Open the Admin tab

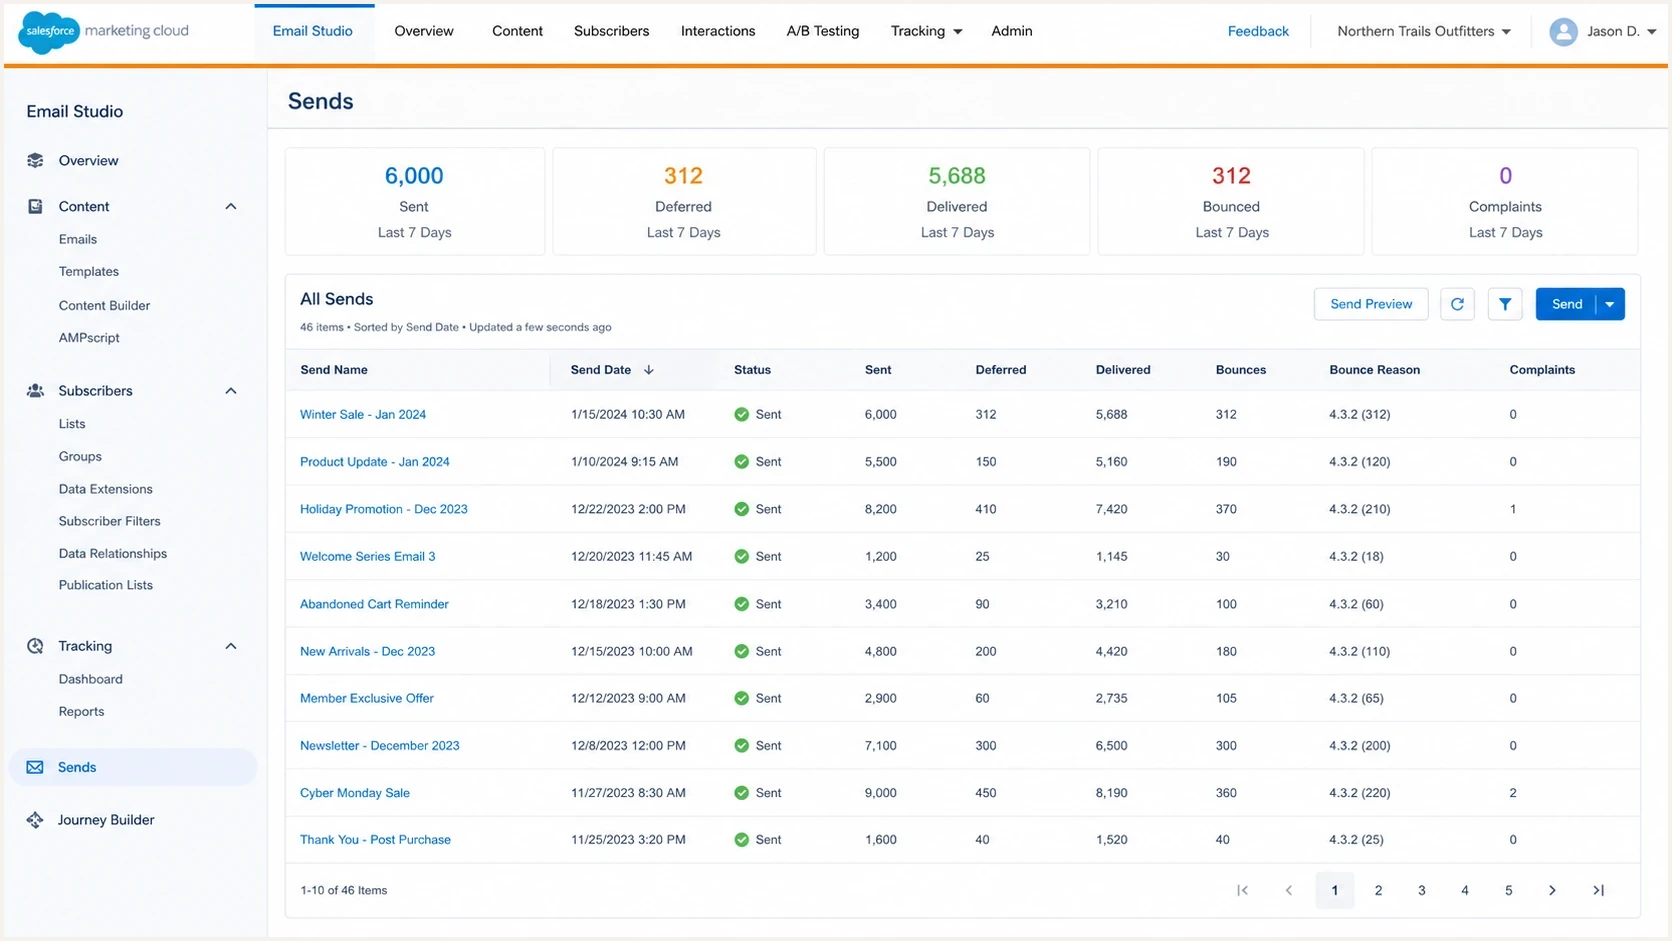(1012, 31)
